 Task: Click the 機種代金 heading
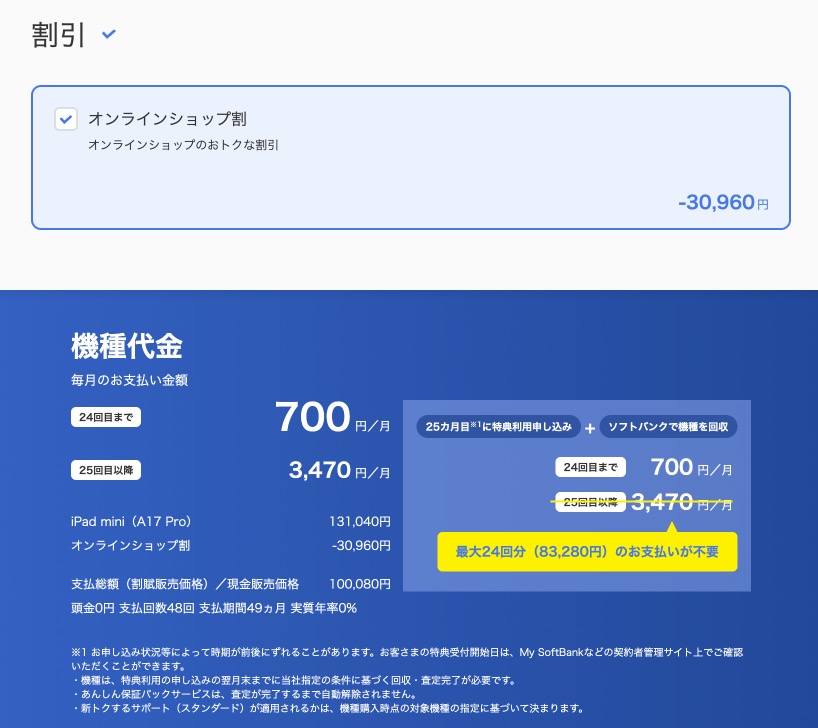click(127, 346)
